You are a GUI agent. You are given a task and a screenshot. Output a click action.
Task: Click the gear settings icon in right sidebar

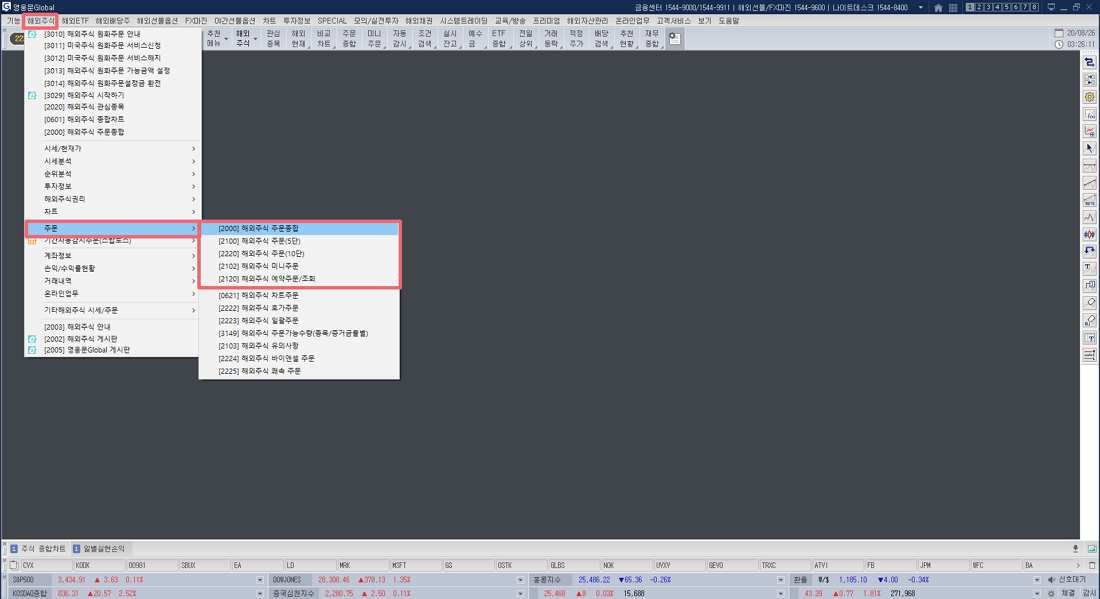[x=1089, y=97]
